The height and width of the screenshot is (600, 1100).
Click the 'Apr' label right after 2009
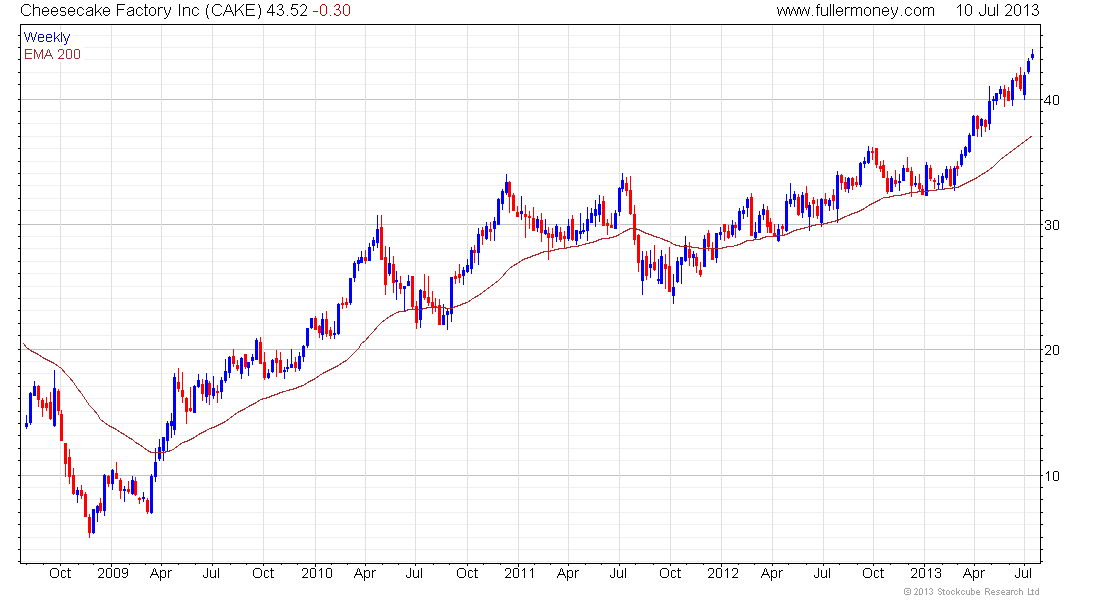(161, 573)
